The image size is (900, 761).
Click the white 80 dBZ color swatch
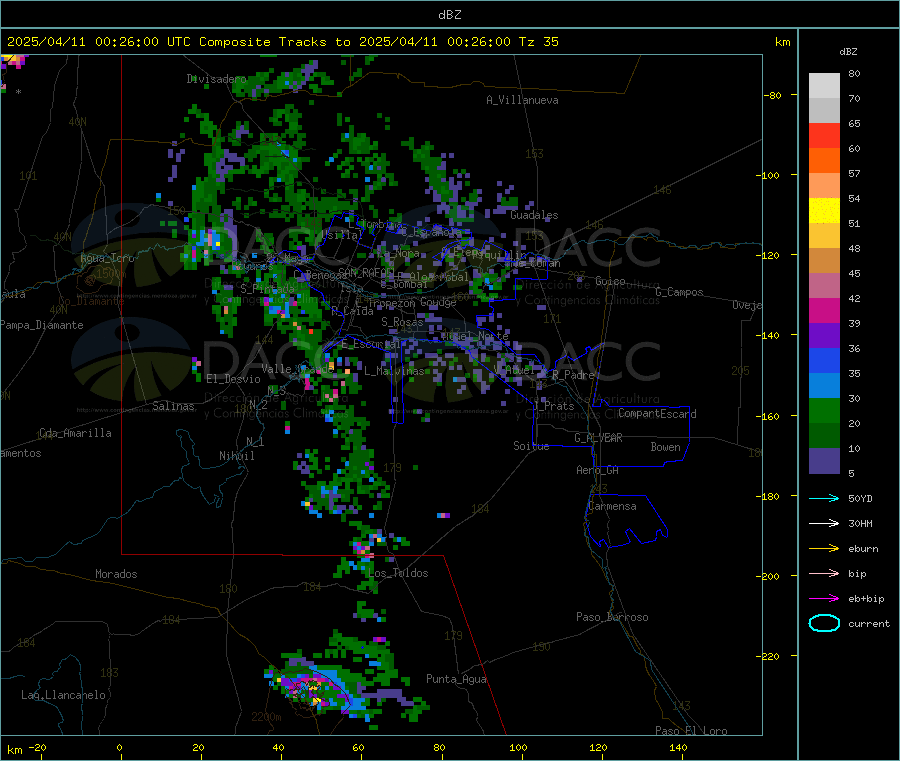[824, 86]
